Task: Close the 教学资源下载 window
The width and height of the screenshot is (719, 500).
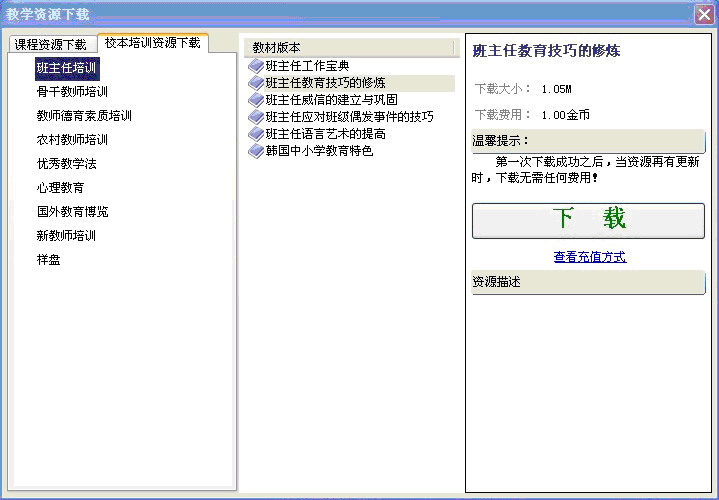Action: 703,14
